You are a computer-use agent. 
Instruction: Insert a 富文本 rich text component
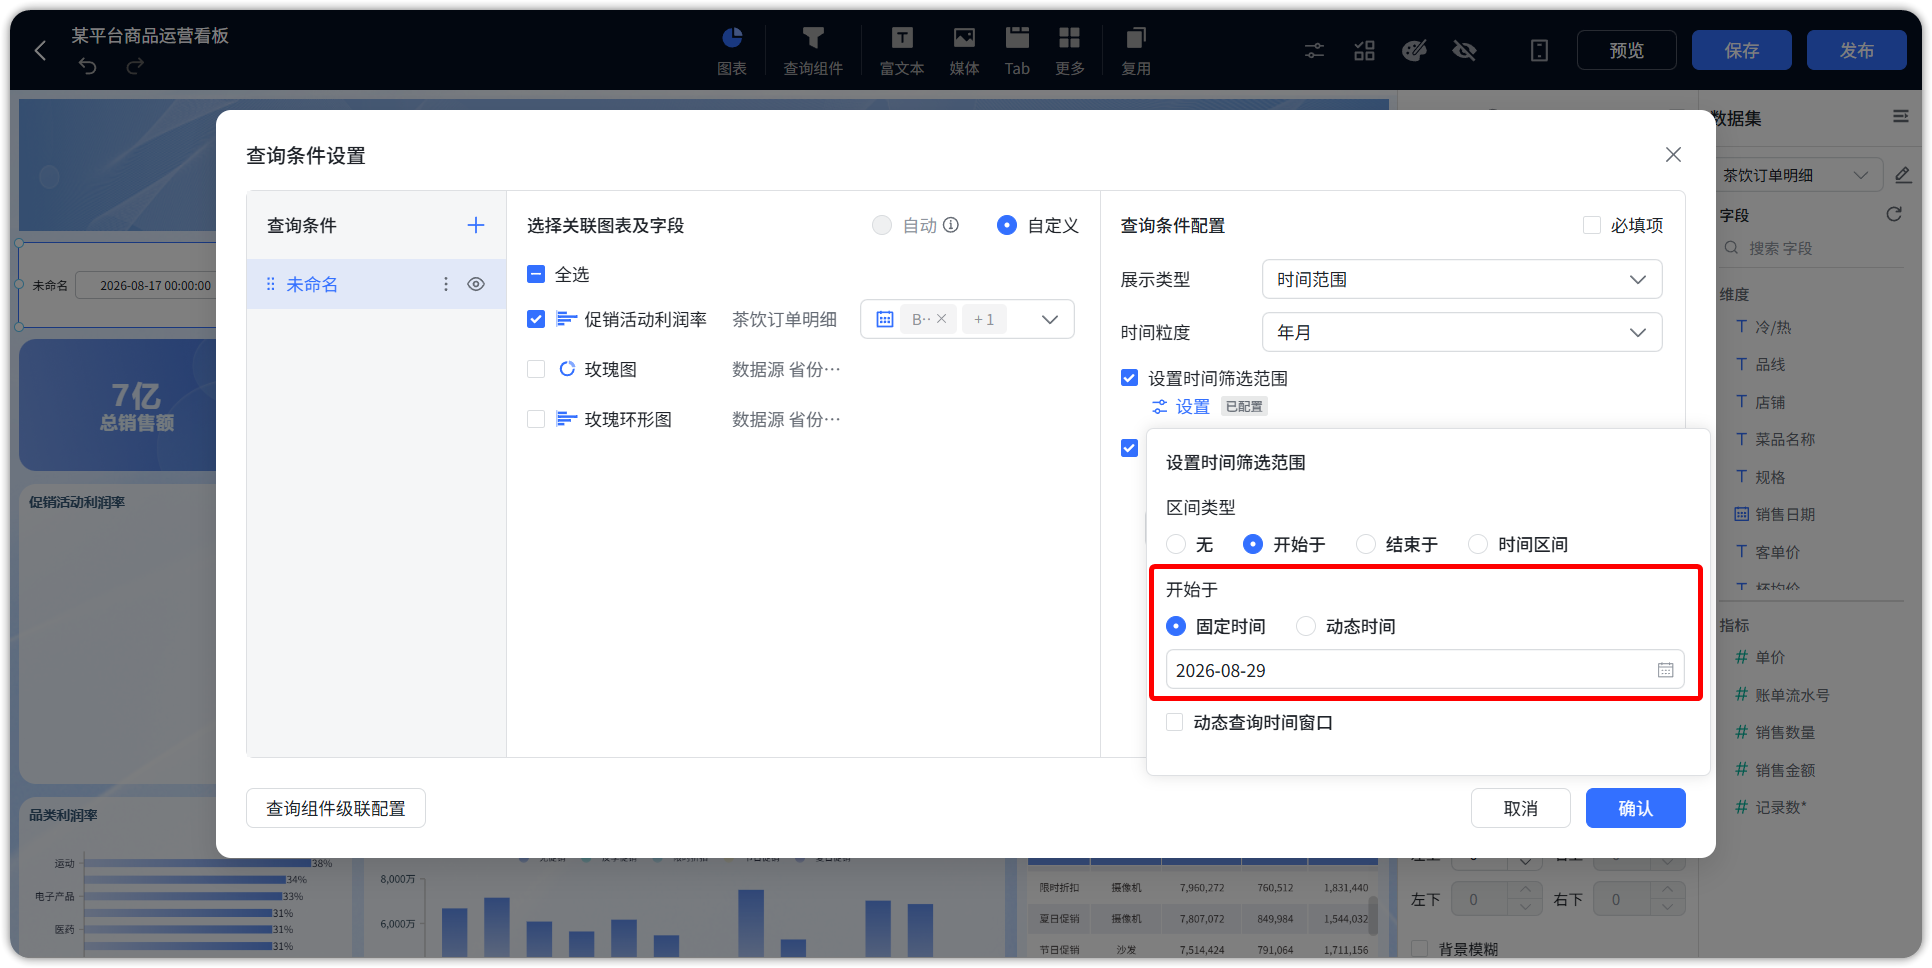point(902,50)
